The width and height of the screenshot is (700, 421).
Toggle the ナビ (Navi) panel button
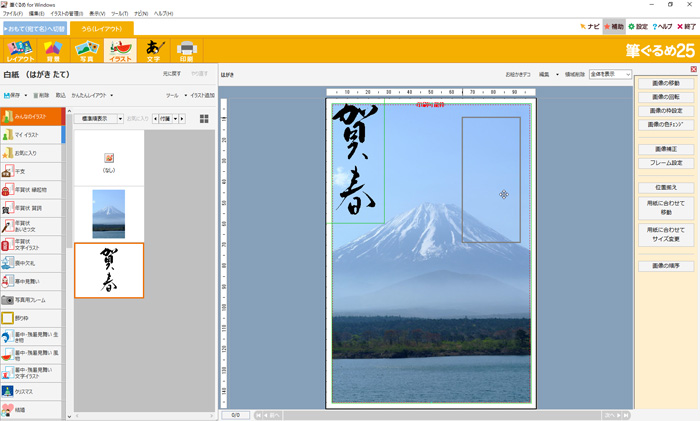(x=588, y=27)
